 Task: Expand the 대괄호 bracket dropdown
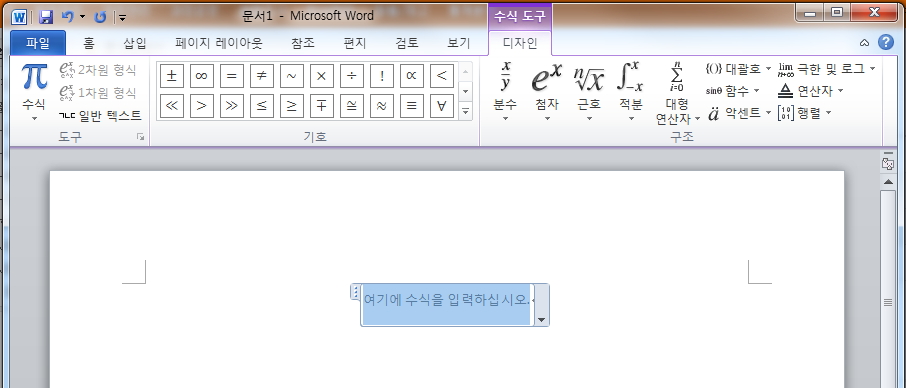(738, 69)
